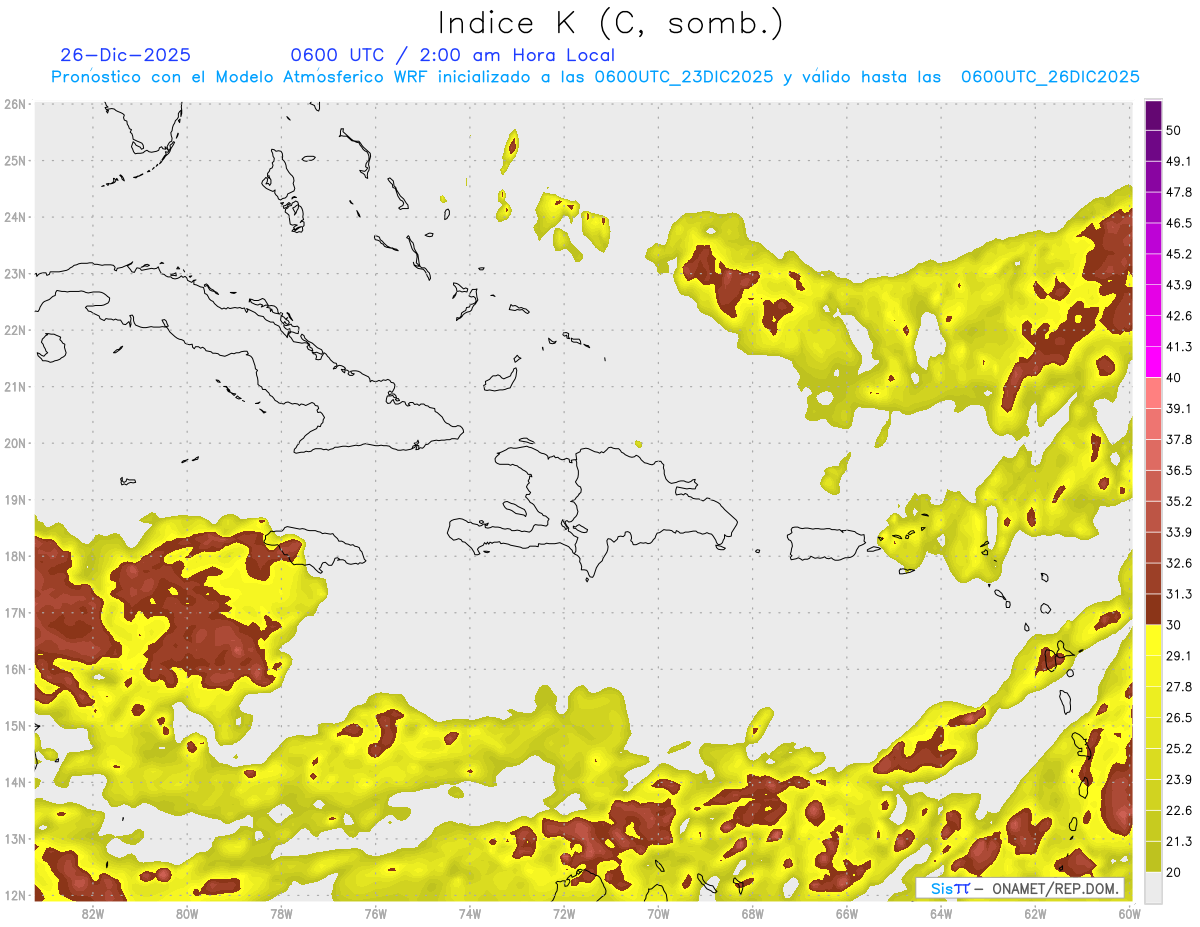This screenshot has height=927, width=1200.
Task: Click the colorbar value 29.1
Action: [1179, 656]
